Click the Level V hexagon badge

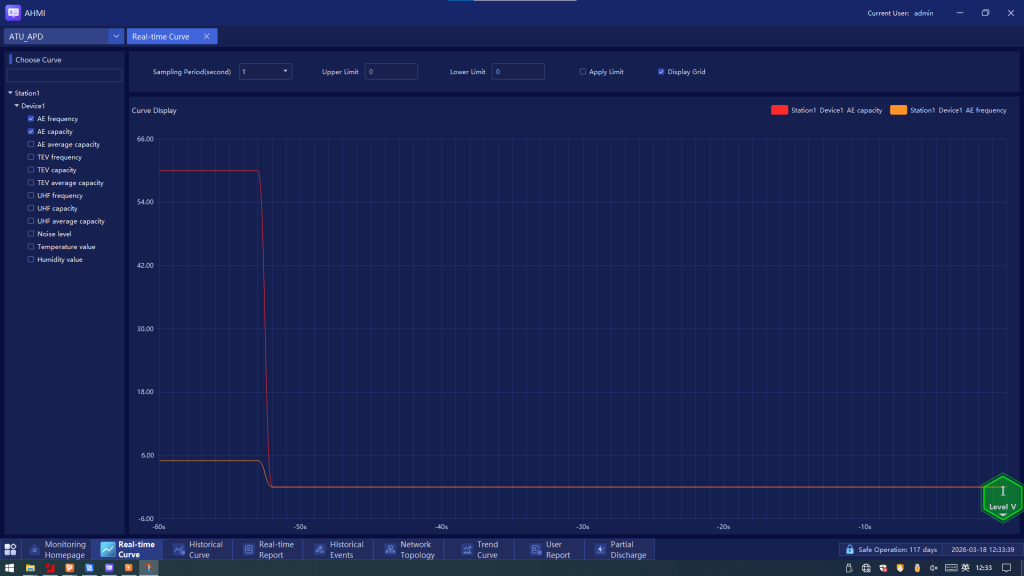(x=1002, y=498)
